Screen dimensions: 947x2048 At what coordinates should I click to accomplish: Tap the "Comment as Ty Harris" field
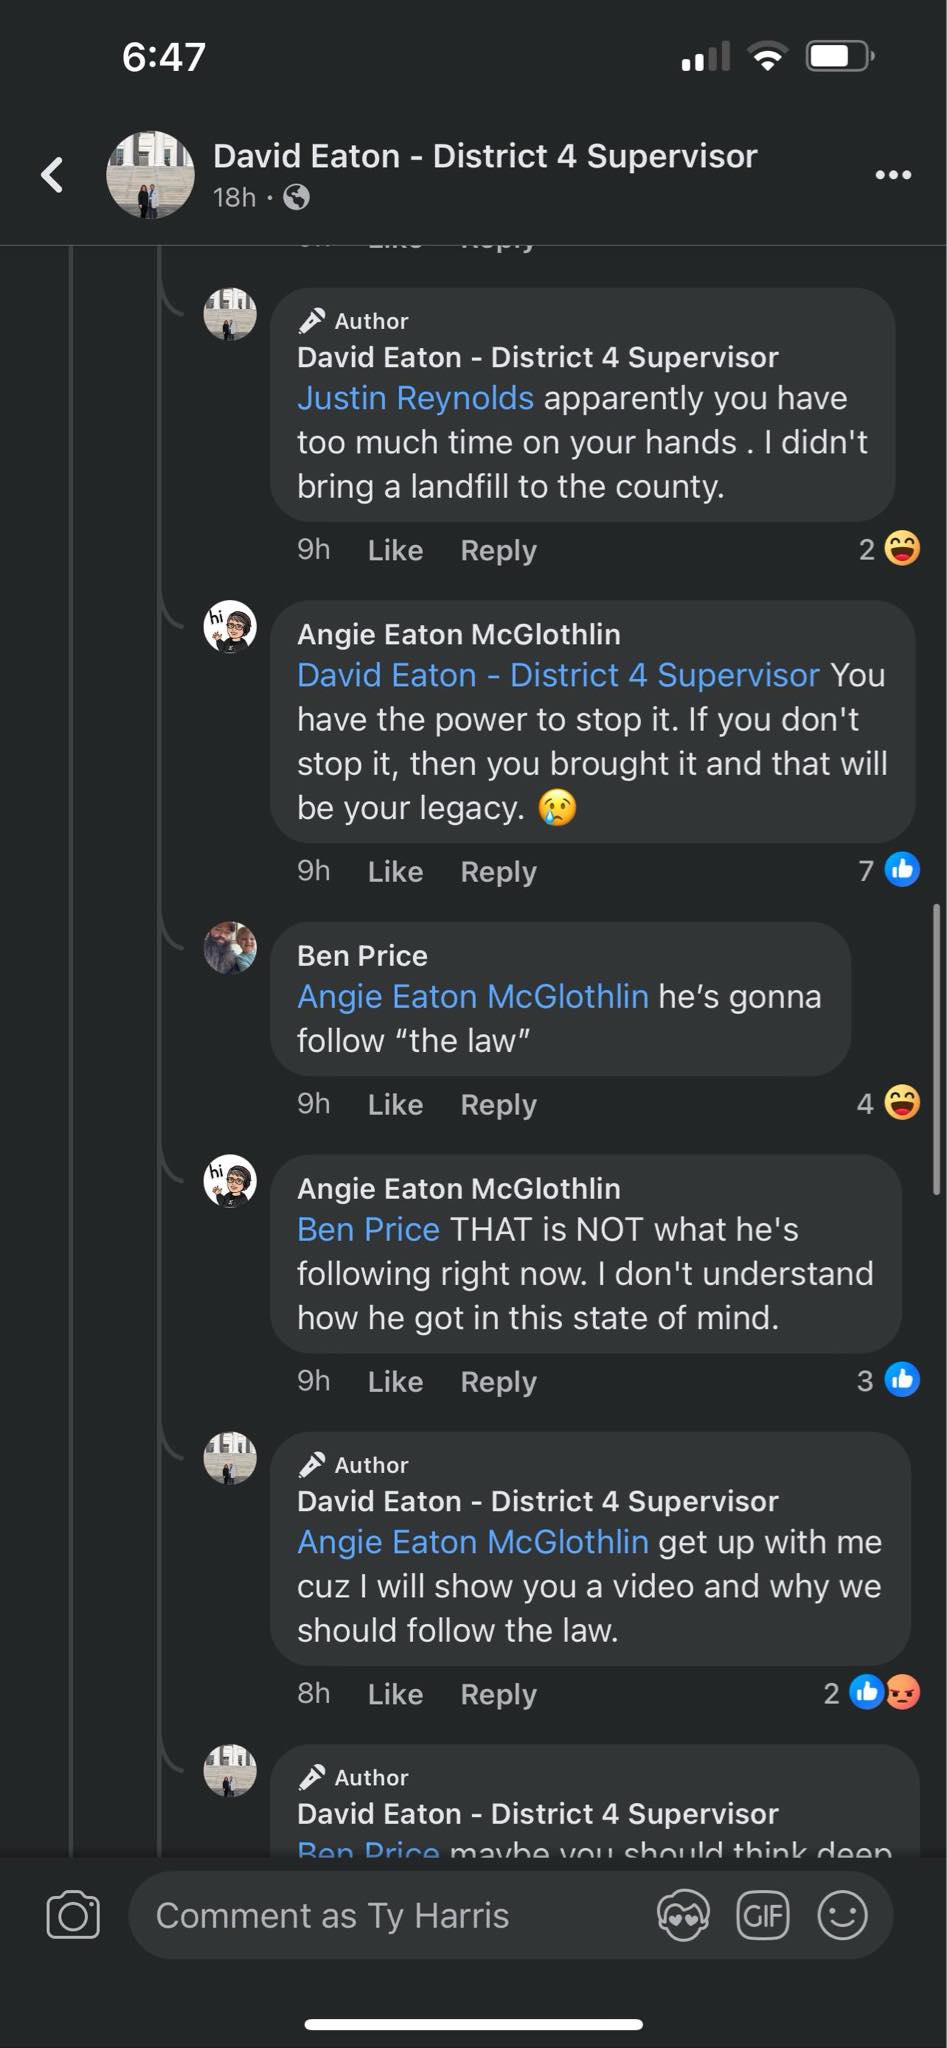[390, 1915]
